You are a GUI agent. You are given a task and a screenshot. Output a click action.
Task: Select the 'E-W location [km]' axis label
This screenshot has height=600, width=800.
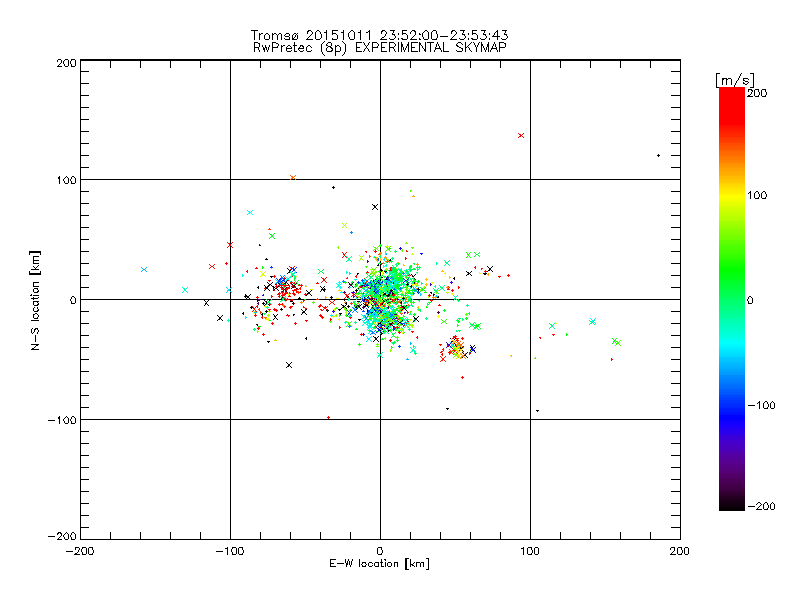(x=379, y=564)
